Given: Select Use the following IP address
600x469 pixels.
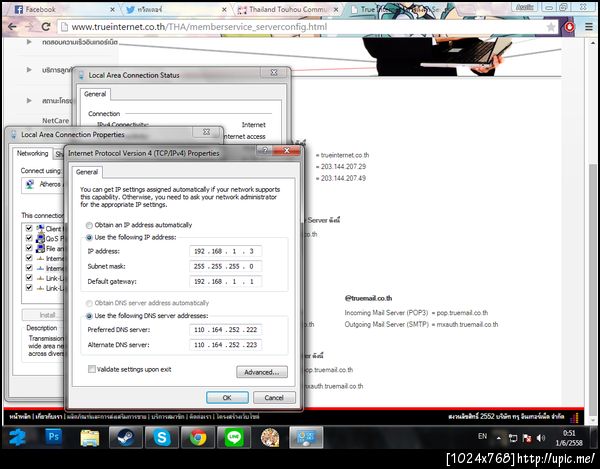Looking at the screenshot, I should click(89, 238).
